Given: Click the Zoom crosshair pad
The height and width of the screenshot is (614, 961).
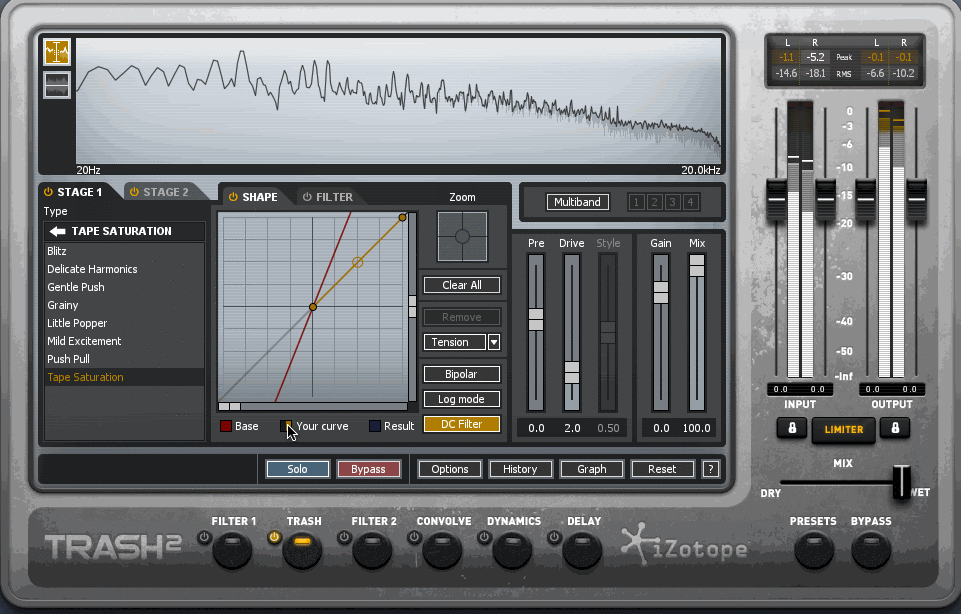Looking at the screenshot, I should click(x=462, y=237).
